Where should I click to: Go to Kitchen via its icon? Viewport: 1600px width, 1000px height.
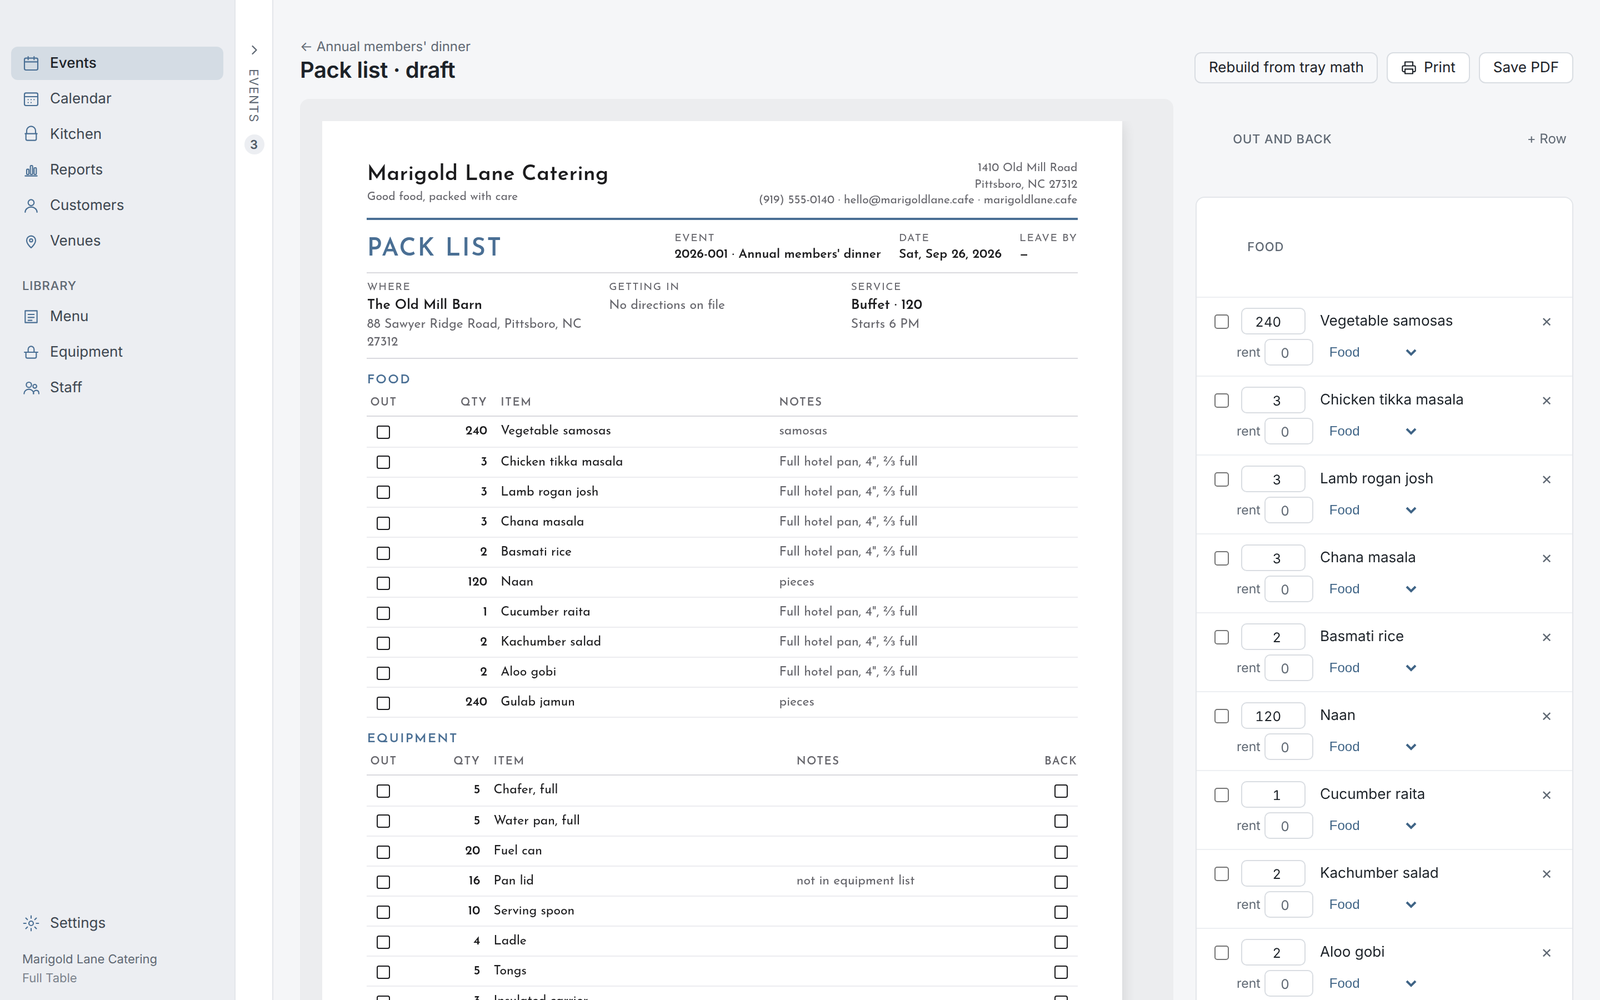point(31,134)
